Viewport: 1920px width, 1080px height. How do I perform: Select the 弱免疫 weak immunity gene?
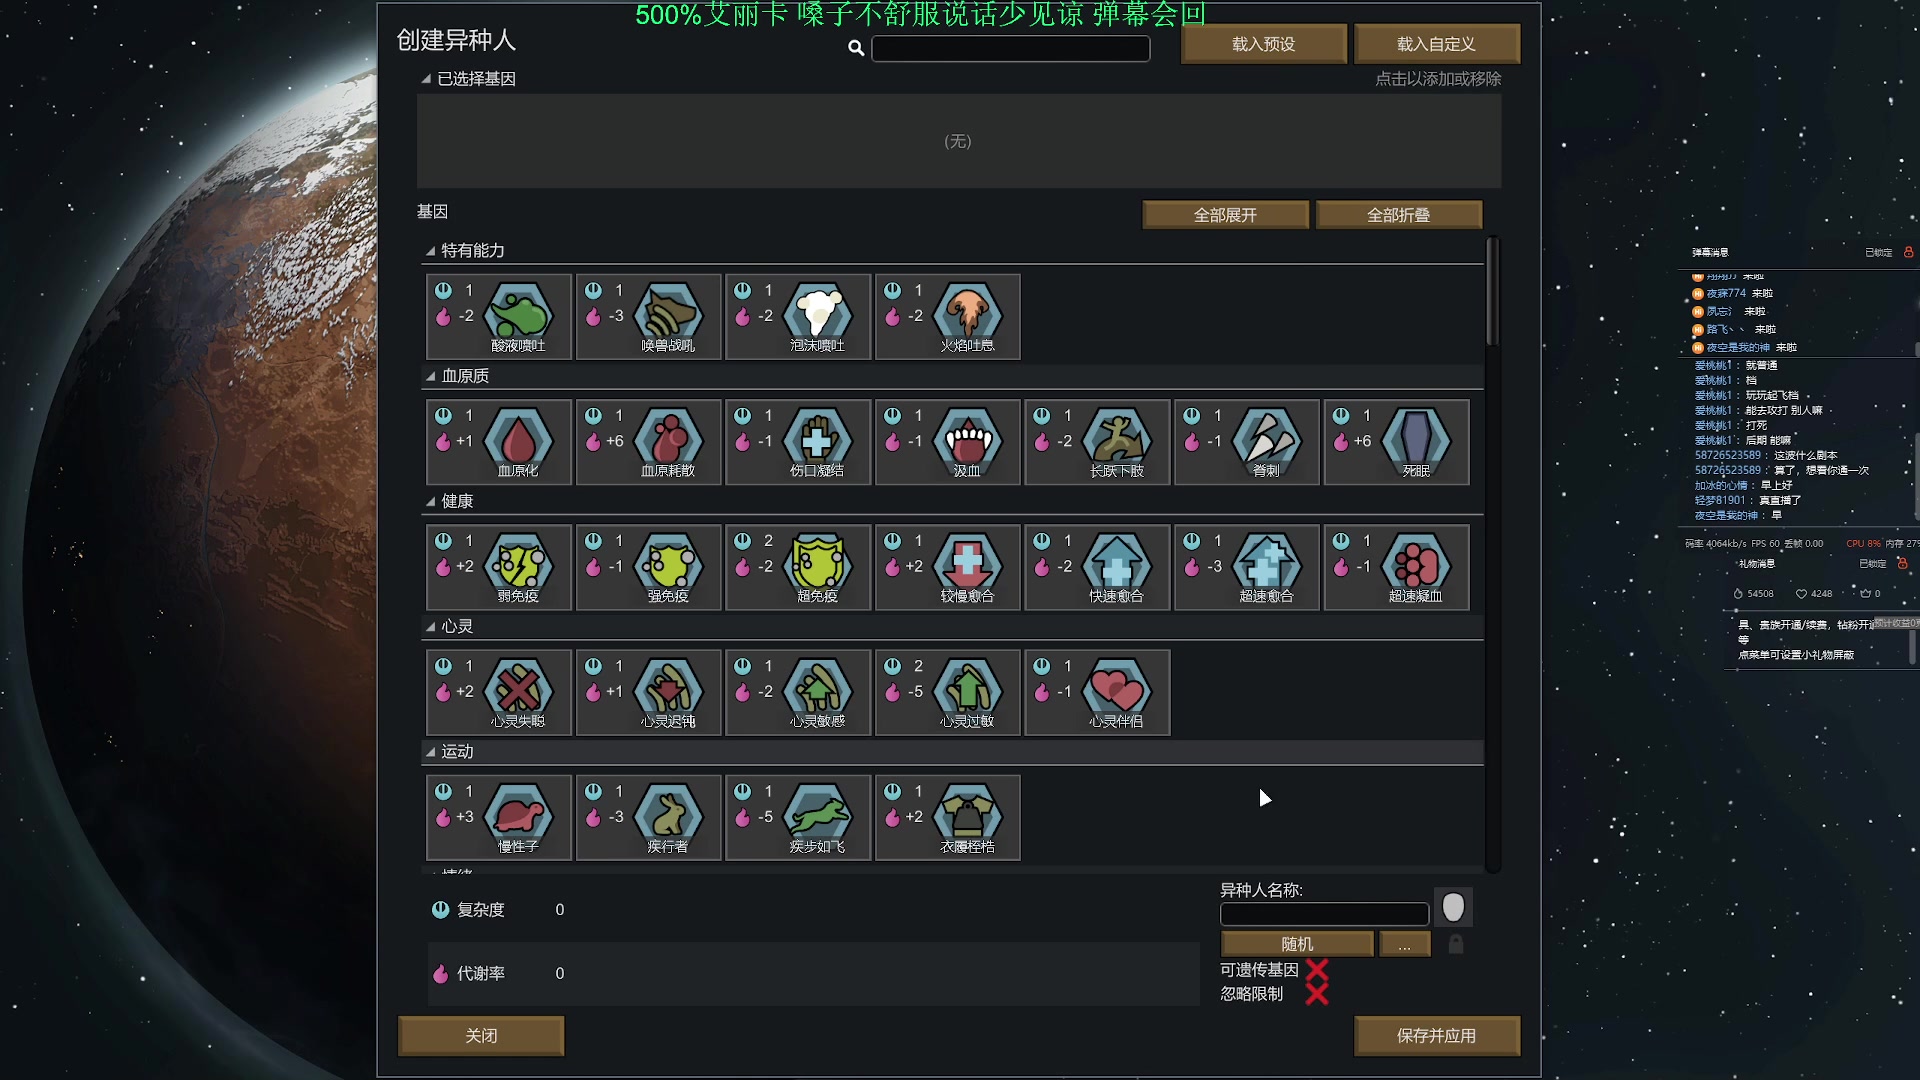point(498,567)
